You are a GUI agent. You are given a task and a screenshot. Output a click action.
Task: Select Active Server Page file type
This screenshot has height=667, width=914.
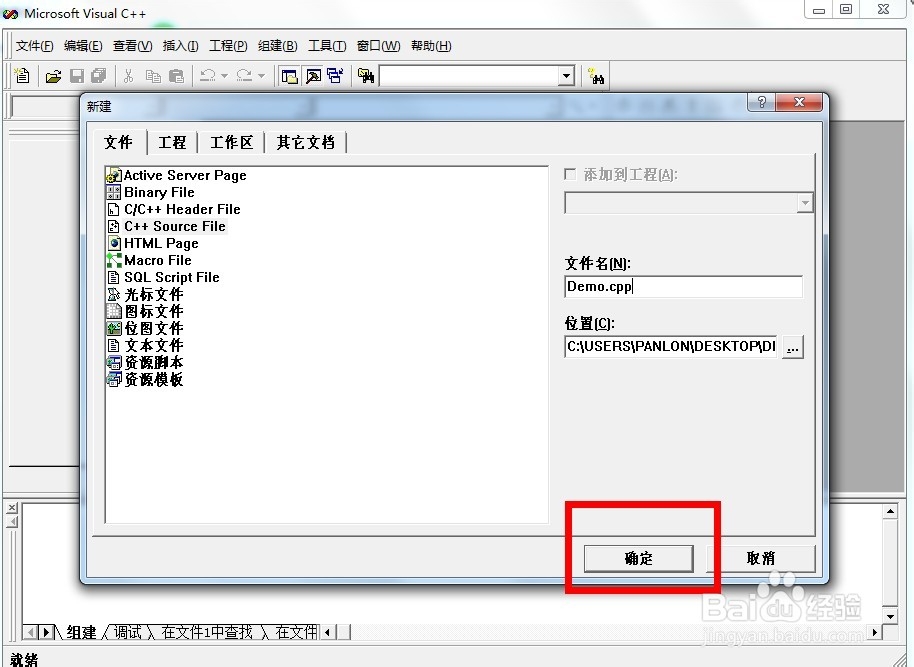coord(177,175)
